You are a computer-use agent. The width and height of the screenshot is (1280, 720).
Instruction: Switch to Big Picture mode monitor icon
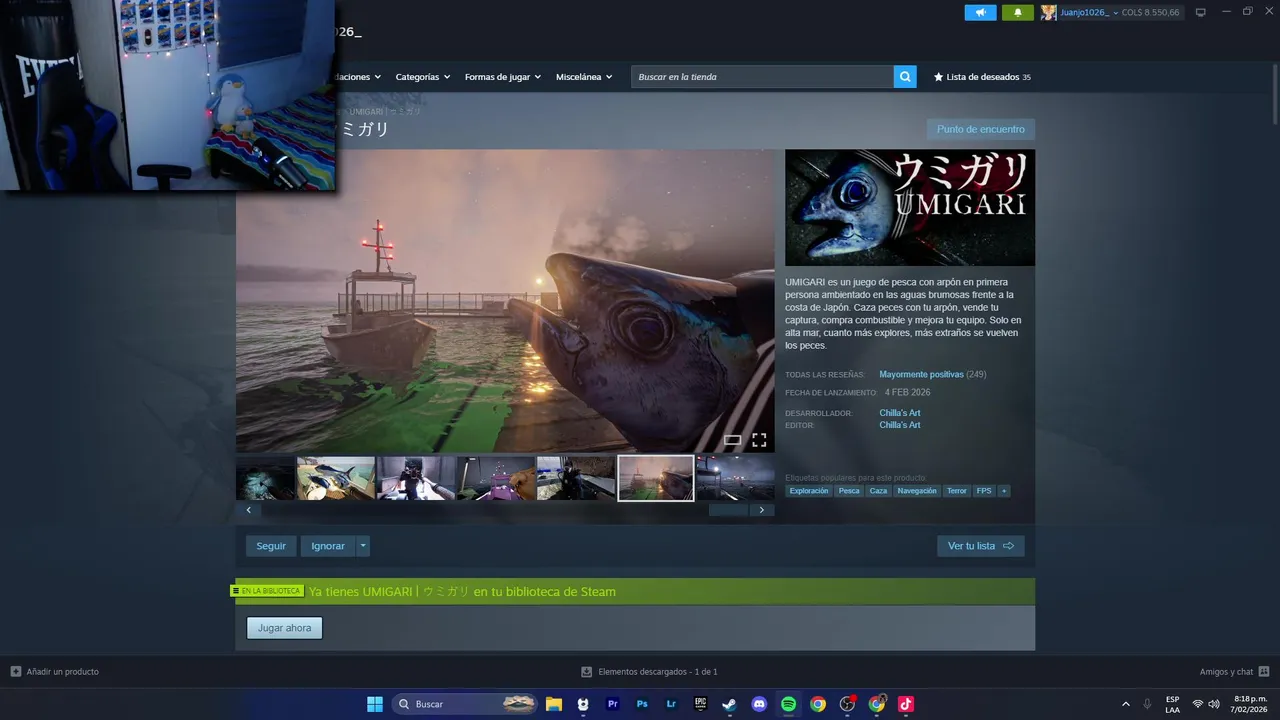tap(1201, 12)
